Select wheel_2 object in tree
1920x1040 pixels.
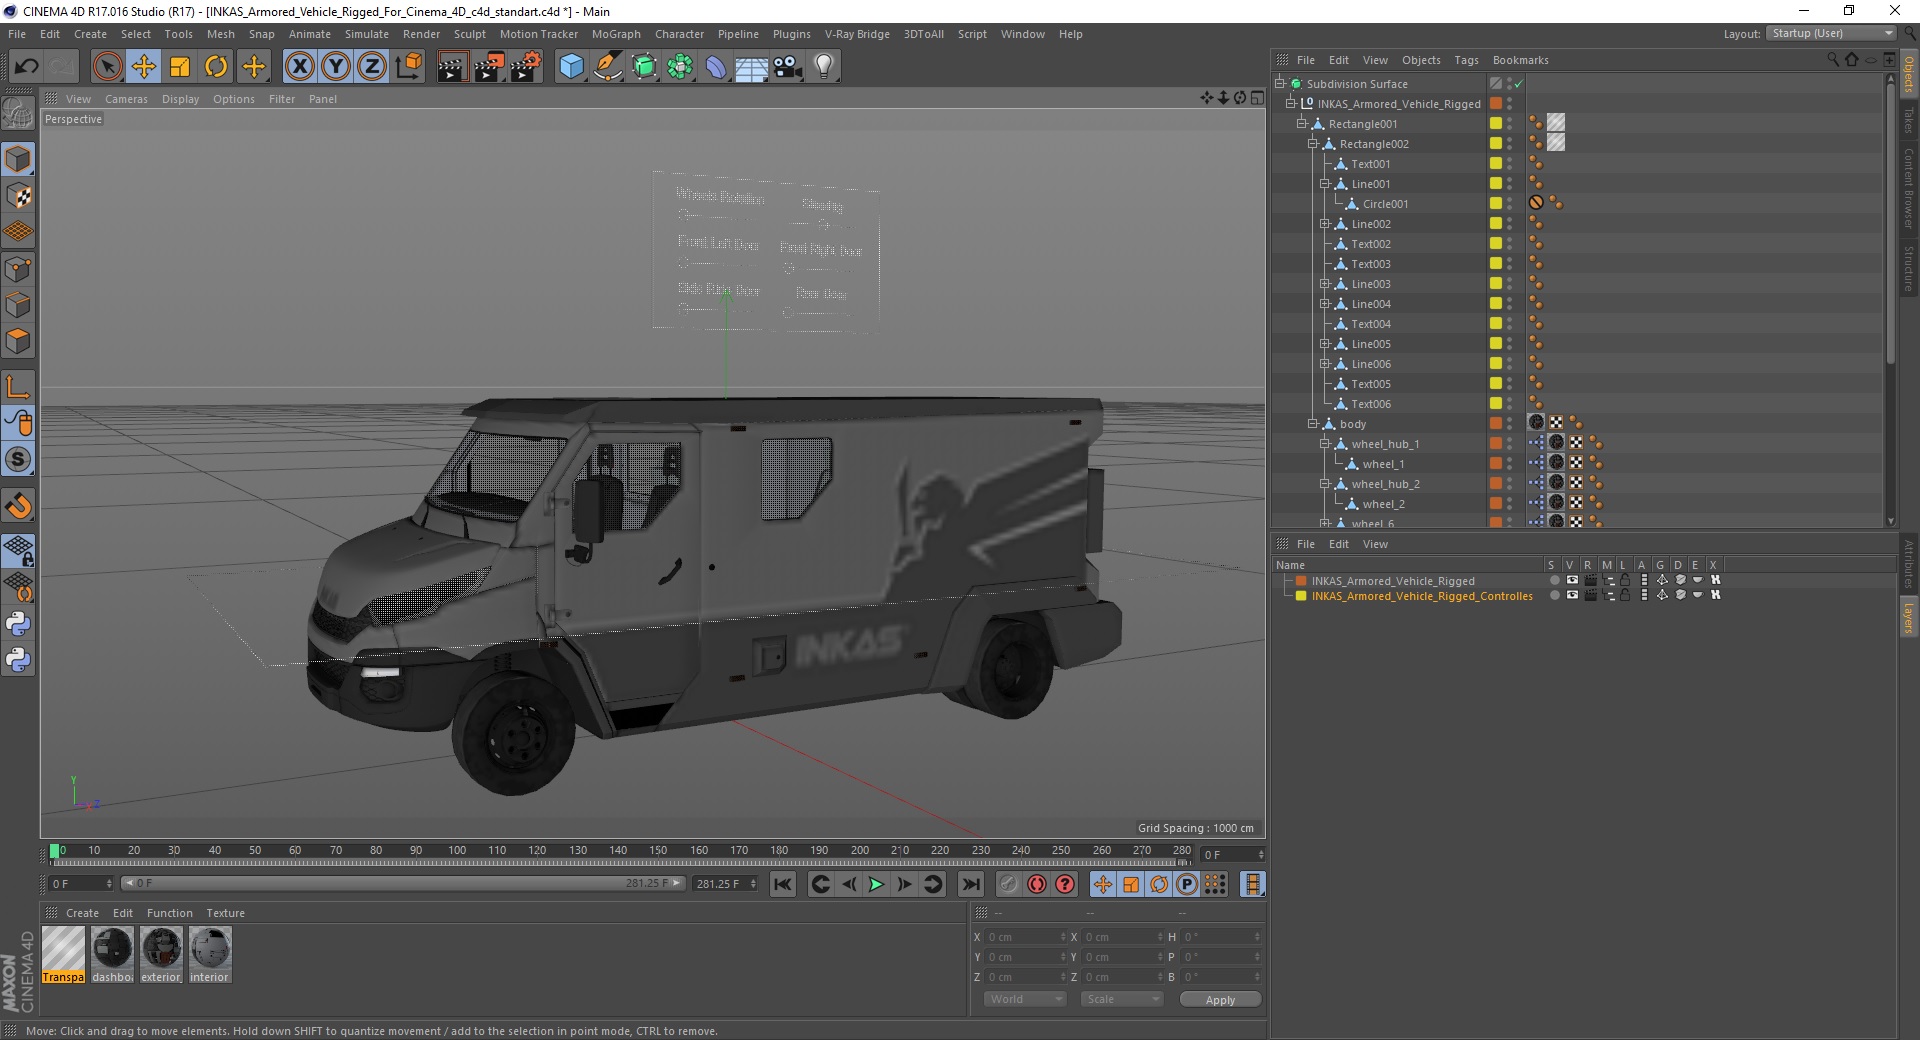1383,504
